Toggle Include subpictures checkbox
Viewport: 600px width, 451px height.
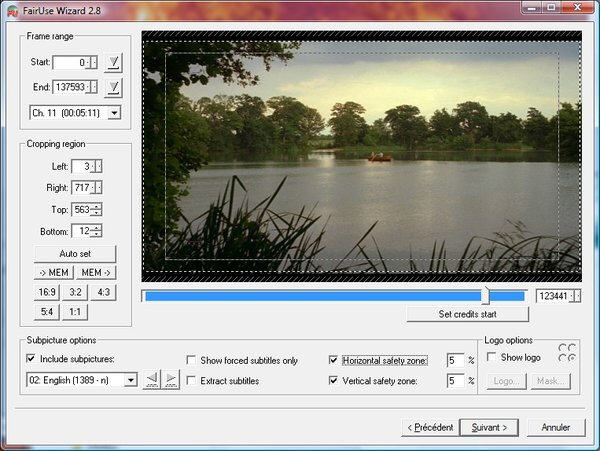click(32, 358)
